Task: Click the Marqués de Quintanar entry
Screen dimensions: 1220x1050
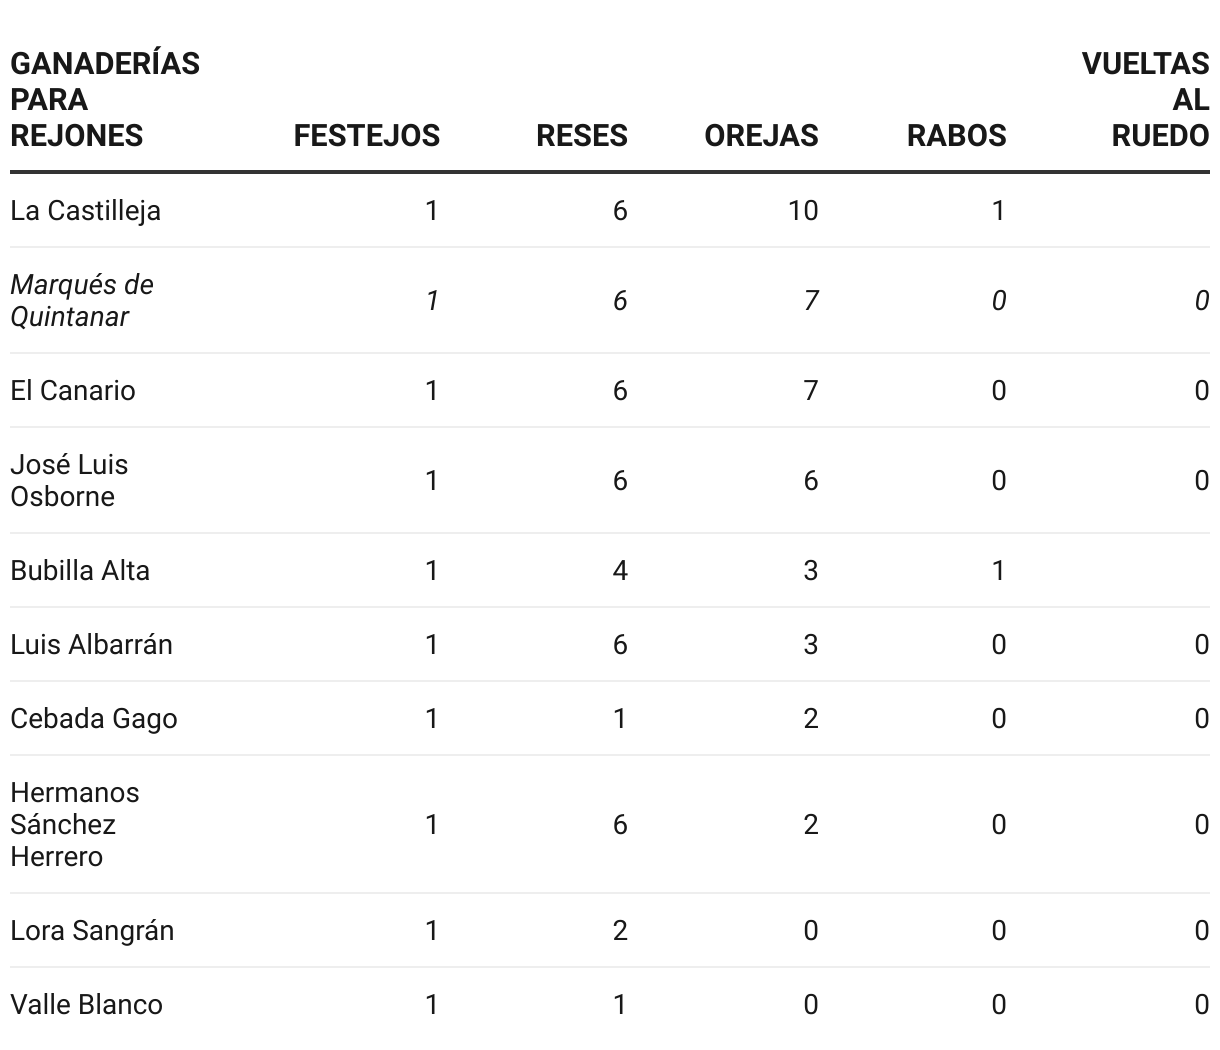Action: point(82,301)
